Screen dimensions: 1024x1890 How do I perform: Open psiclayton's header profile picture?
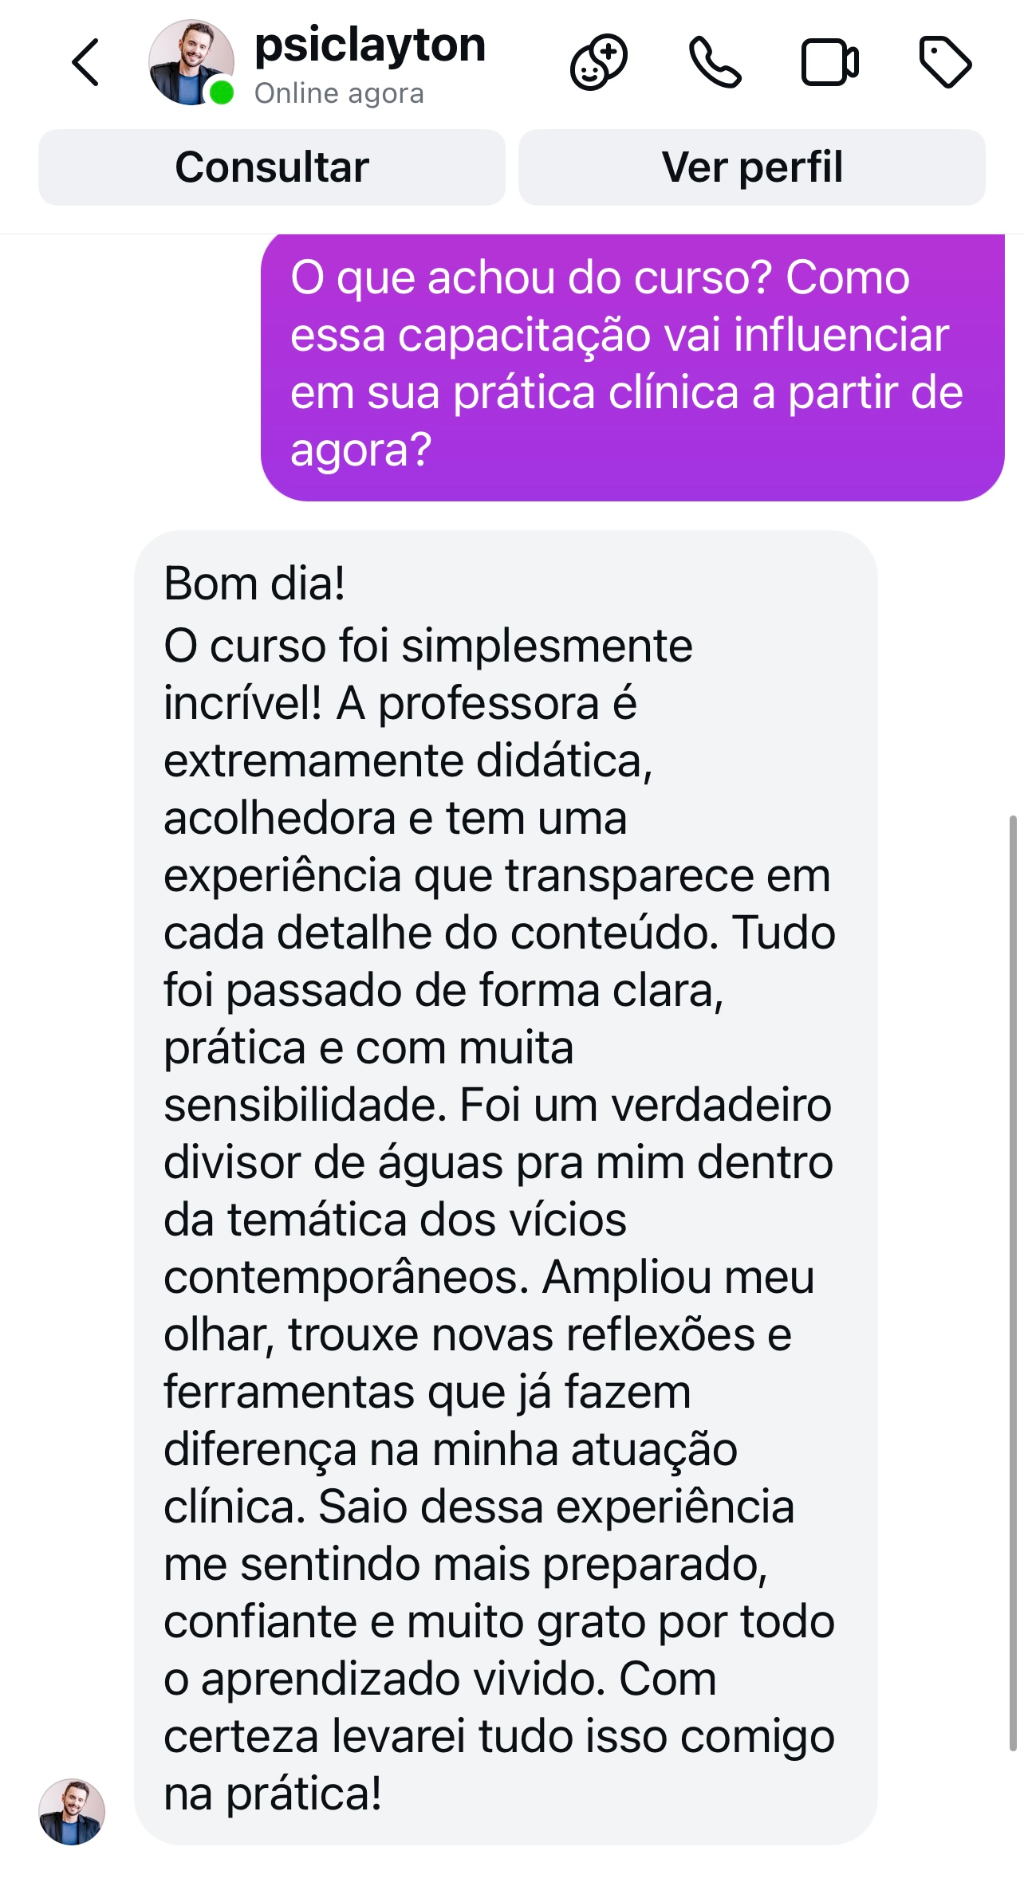click(188, 60)
